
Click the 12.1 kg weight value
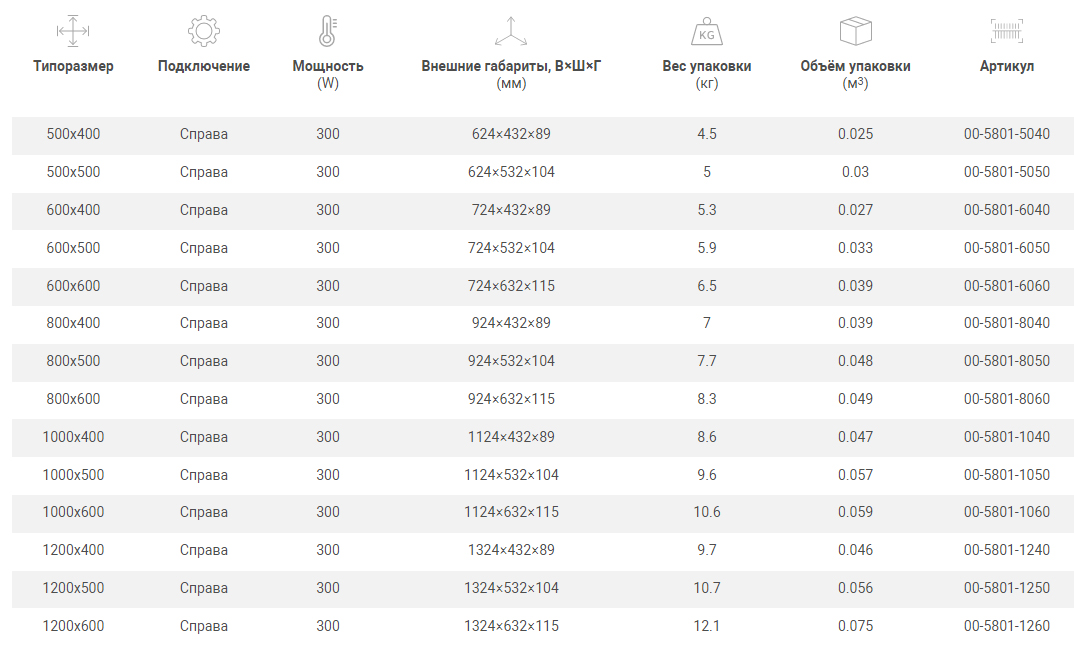point(707,626)
